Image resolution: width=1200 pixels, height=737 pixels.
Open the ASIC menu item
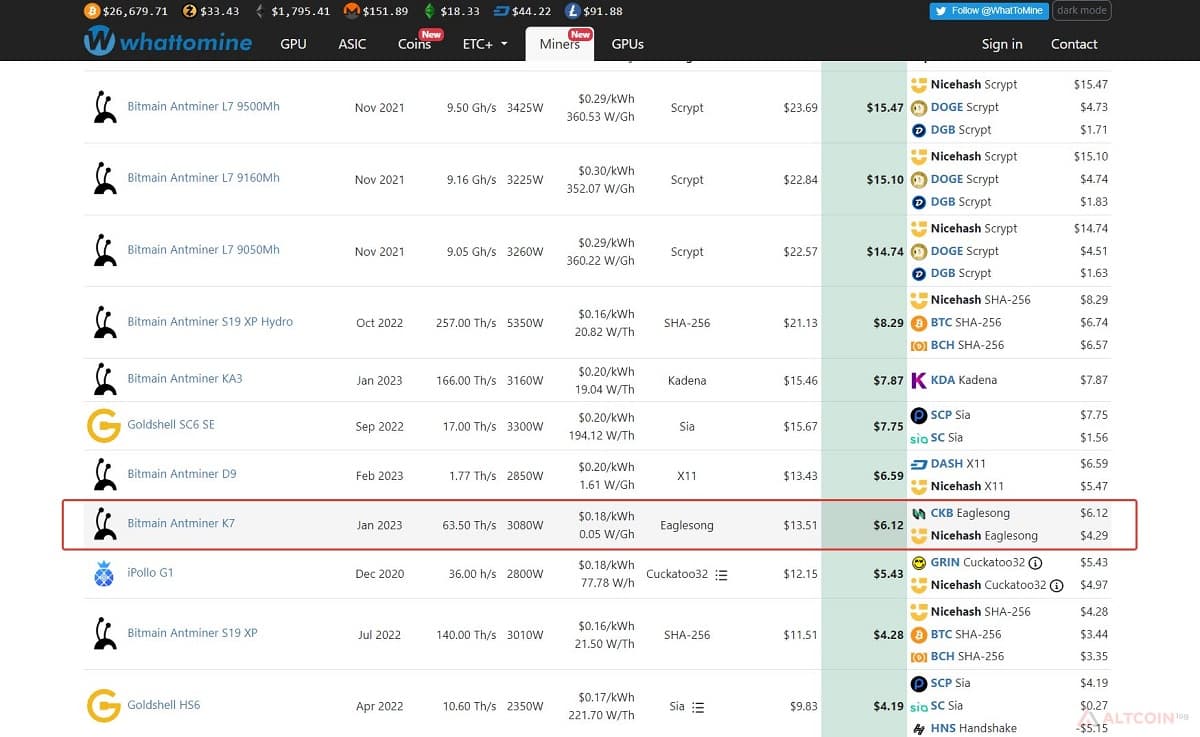coord(352,44)
